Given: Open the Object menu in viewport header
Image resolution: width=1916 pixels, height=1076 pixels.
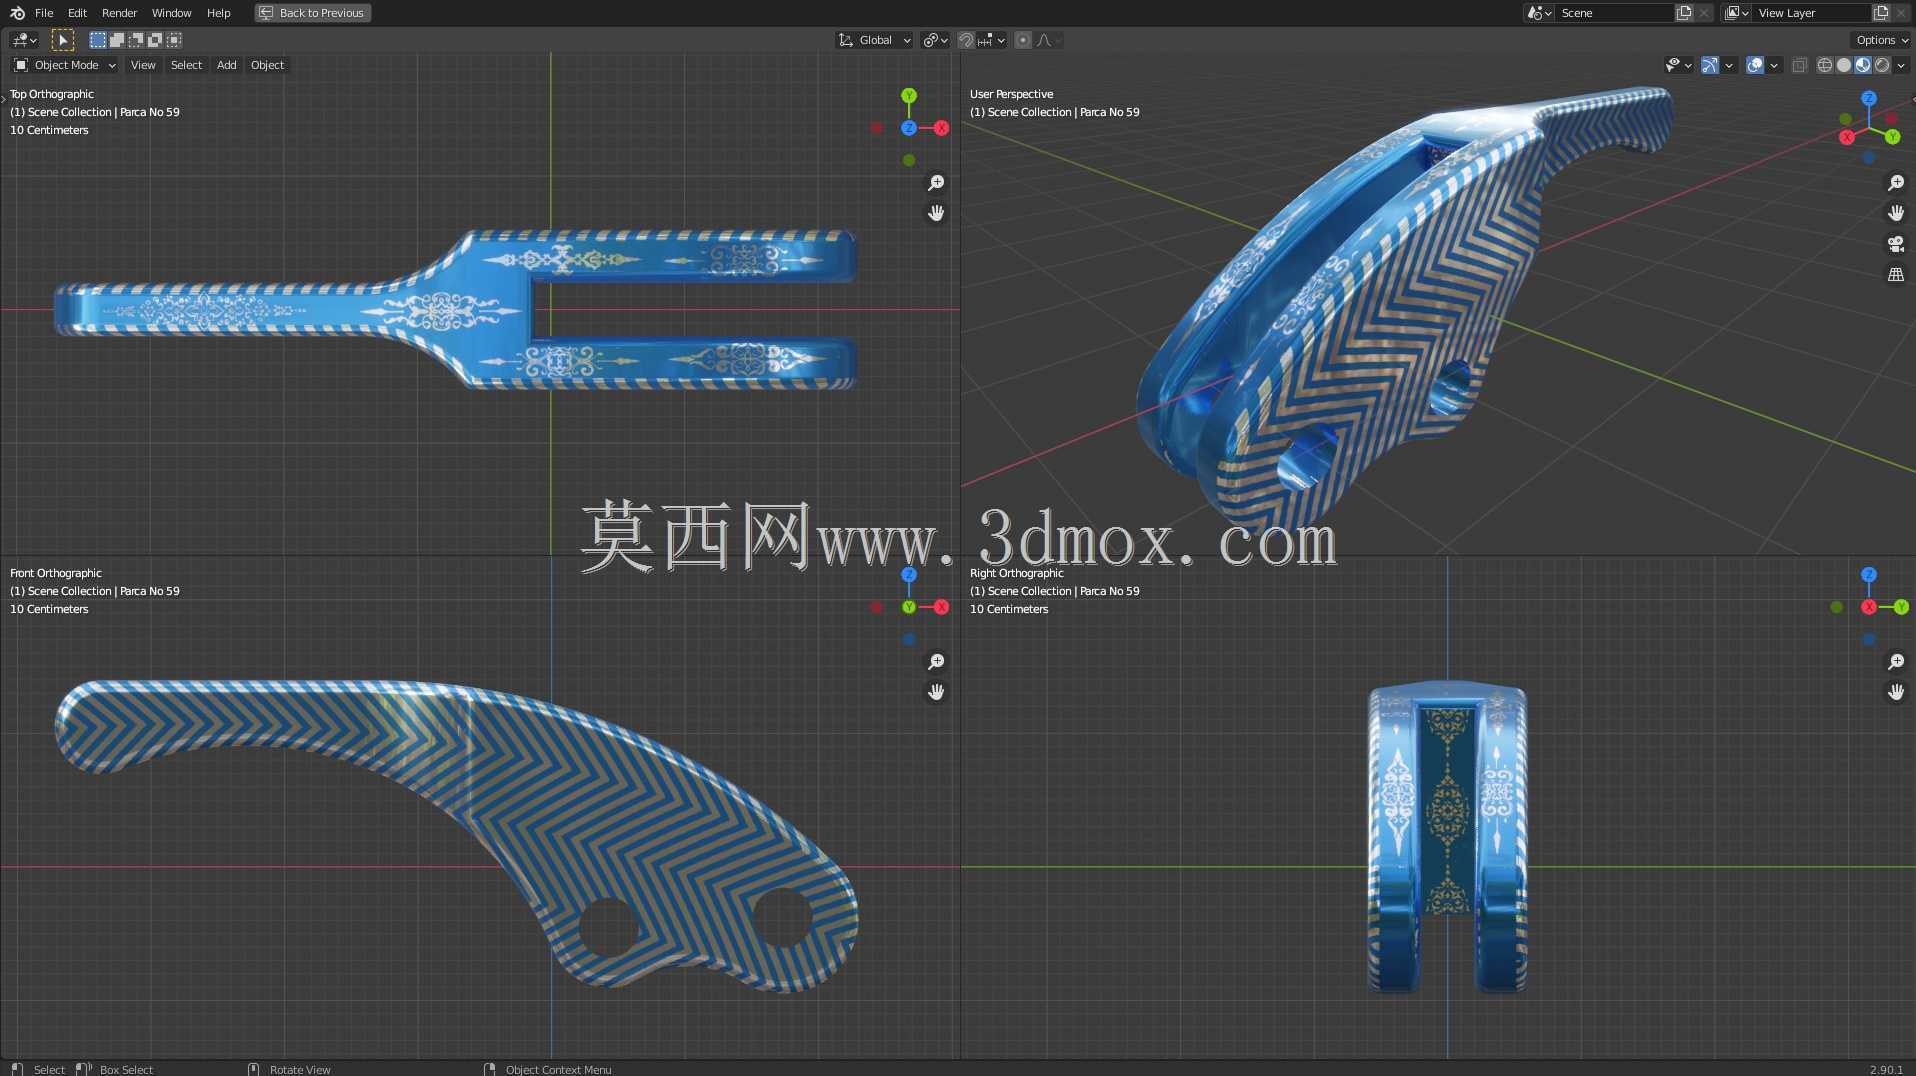Looking at the screenshot, I should click(267, 65).
